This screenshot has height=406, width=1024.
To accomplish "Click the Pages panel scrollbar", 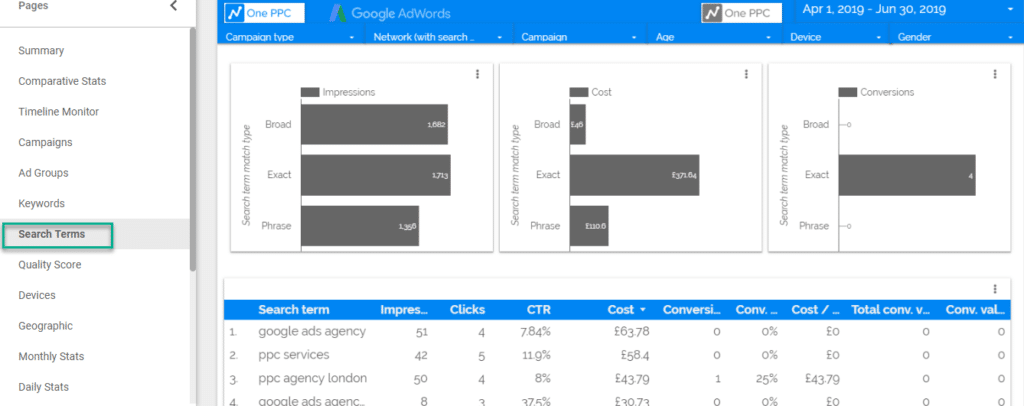I will (193, 149).
